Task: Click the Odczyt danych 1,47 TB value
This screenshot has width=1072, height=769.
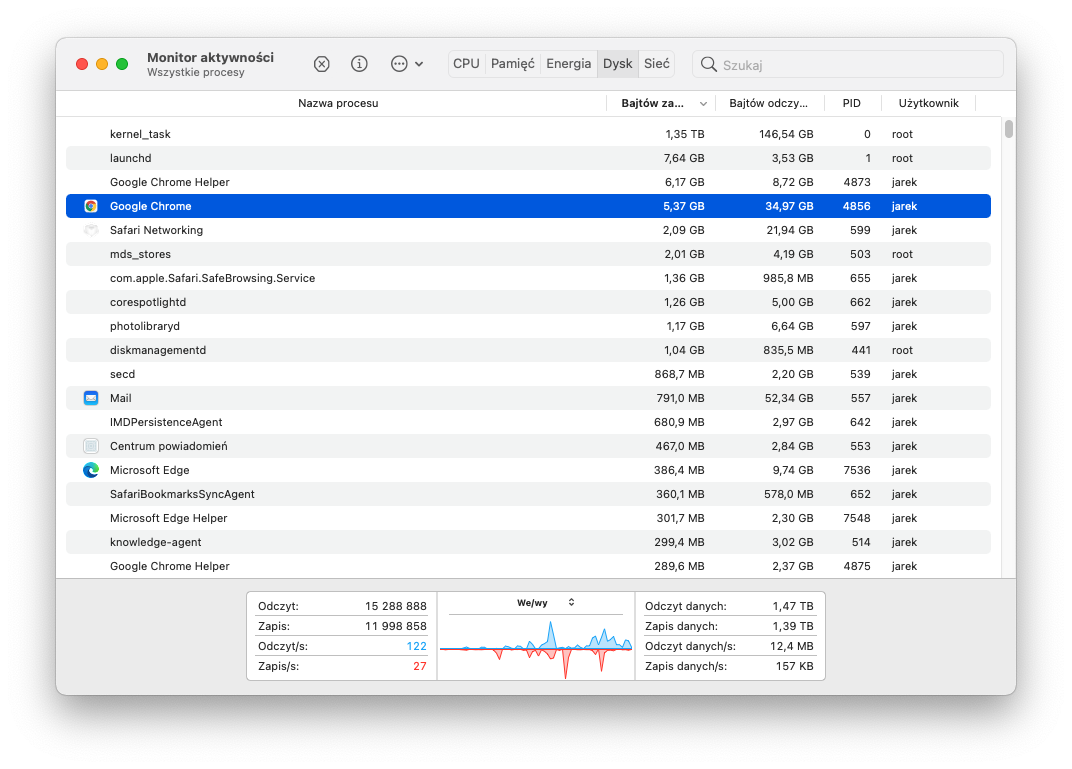Action: click(793, 606)
